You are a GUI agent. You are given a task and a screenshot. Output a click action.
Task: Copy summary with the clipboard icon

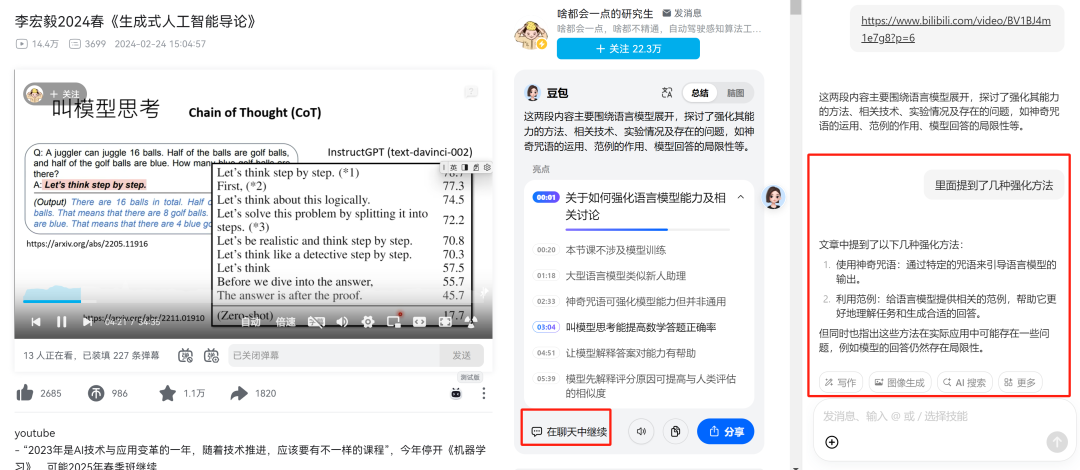676,431
